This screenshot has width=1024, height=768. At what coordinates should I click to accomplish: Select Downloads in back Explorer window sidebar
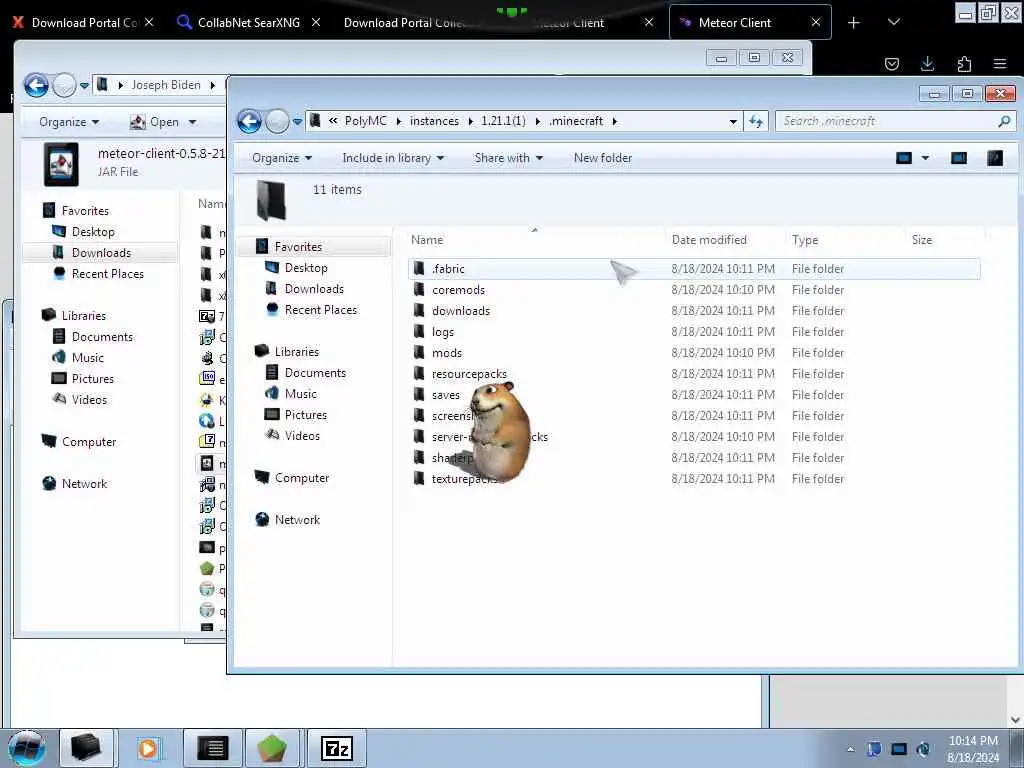point(101,253)
